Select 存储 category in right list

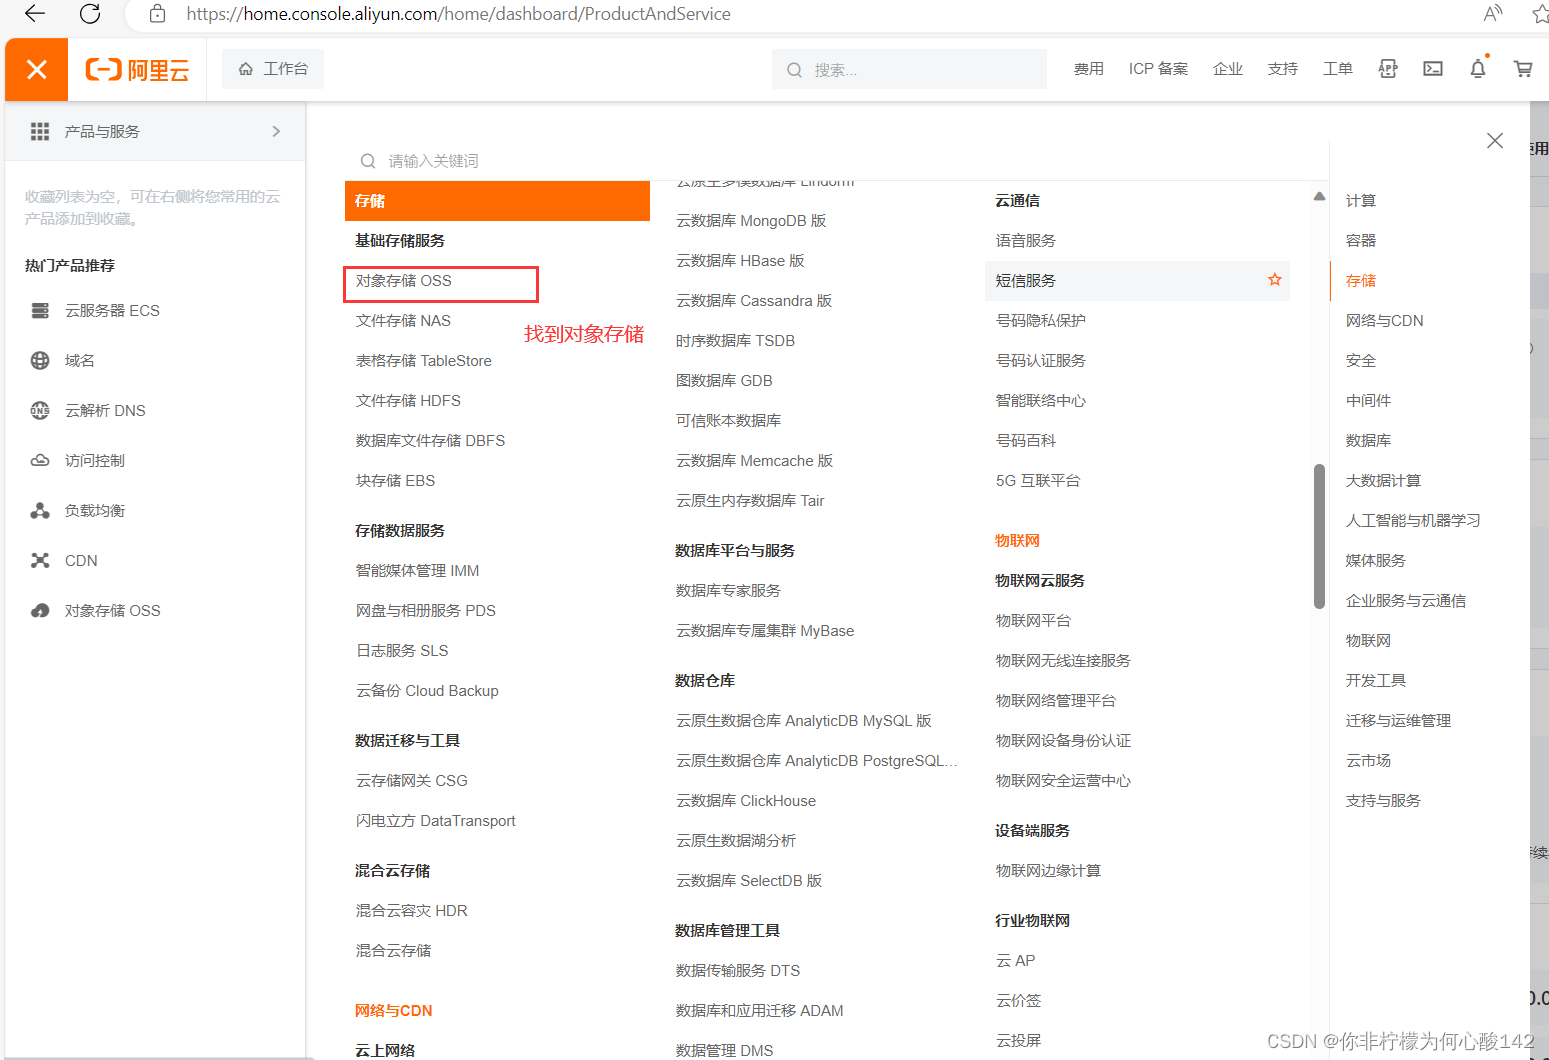1361,281
